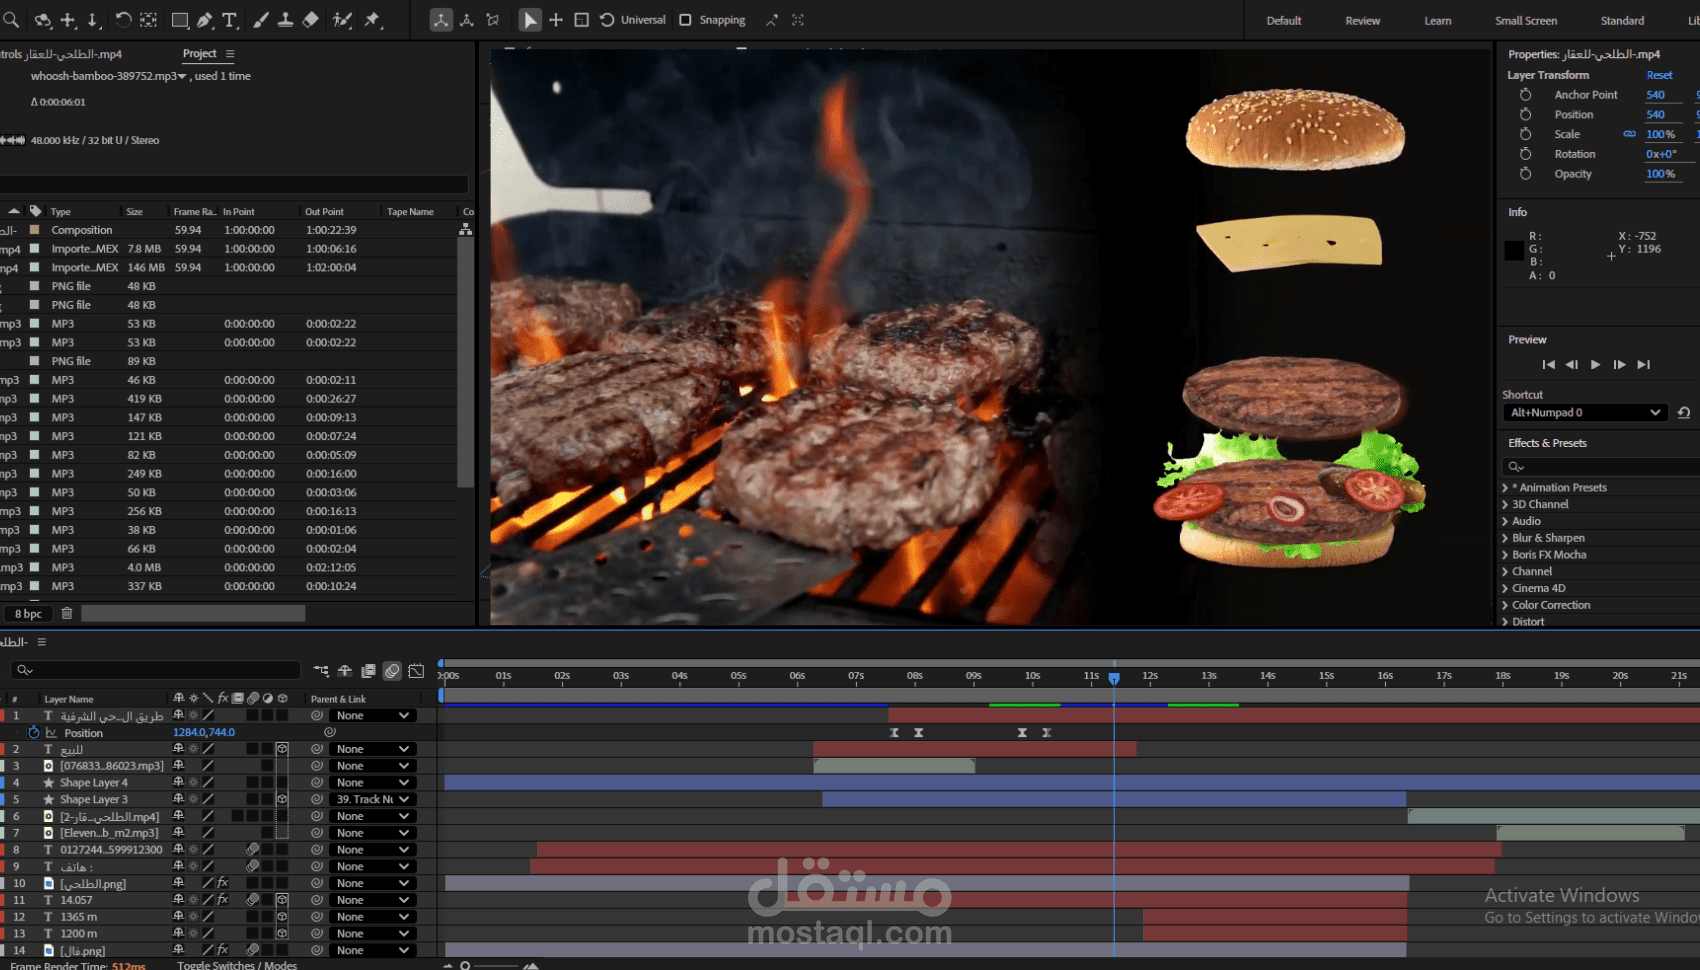Select the Clone Stamp tool
Viewport: 1700px width, 970px height.
click(285, 20)
